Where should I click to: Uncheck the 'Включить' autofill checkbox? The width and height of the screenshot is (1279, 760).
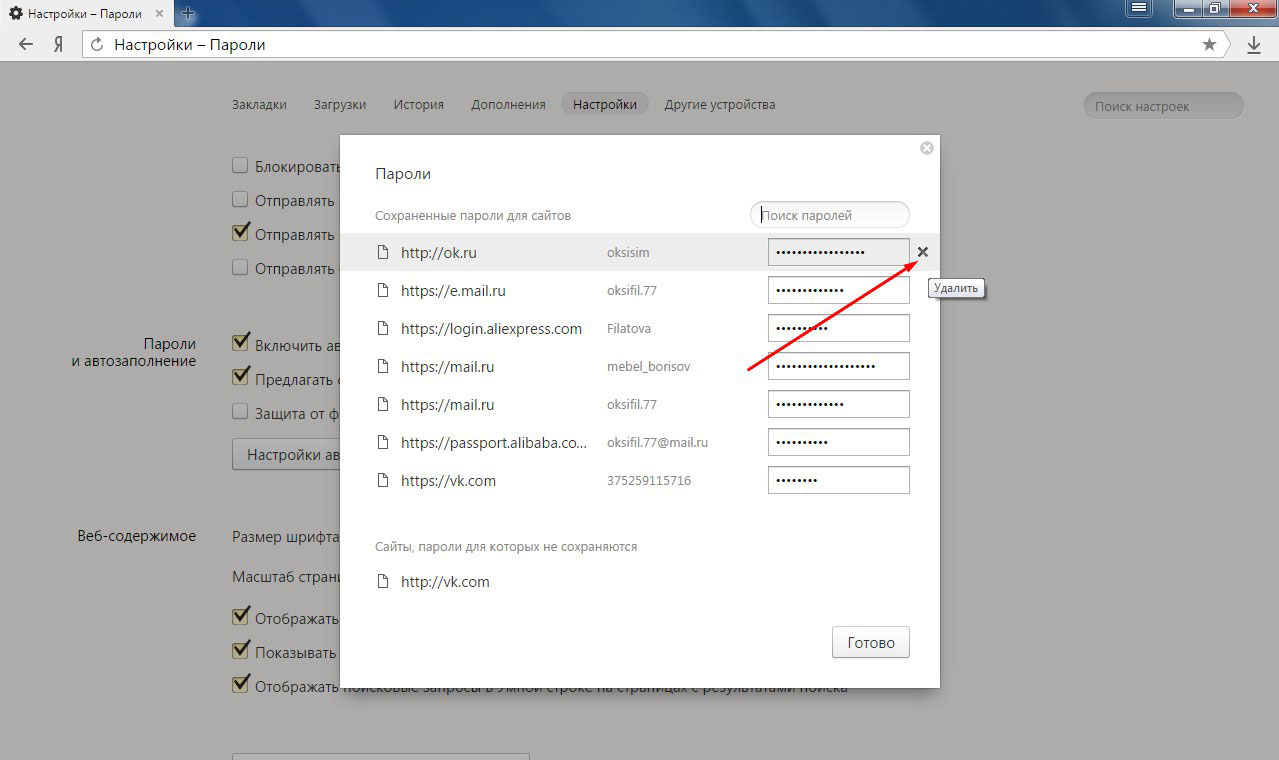[240, 343]
